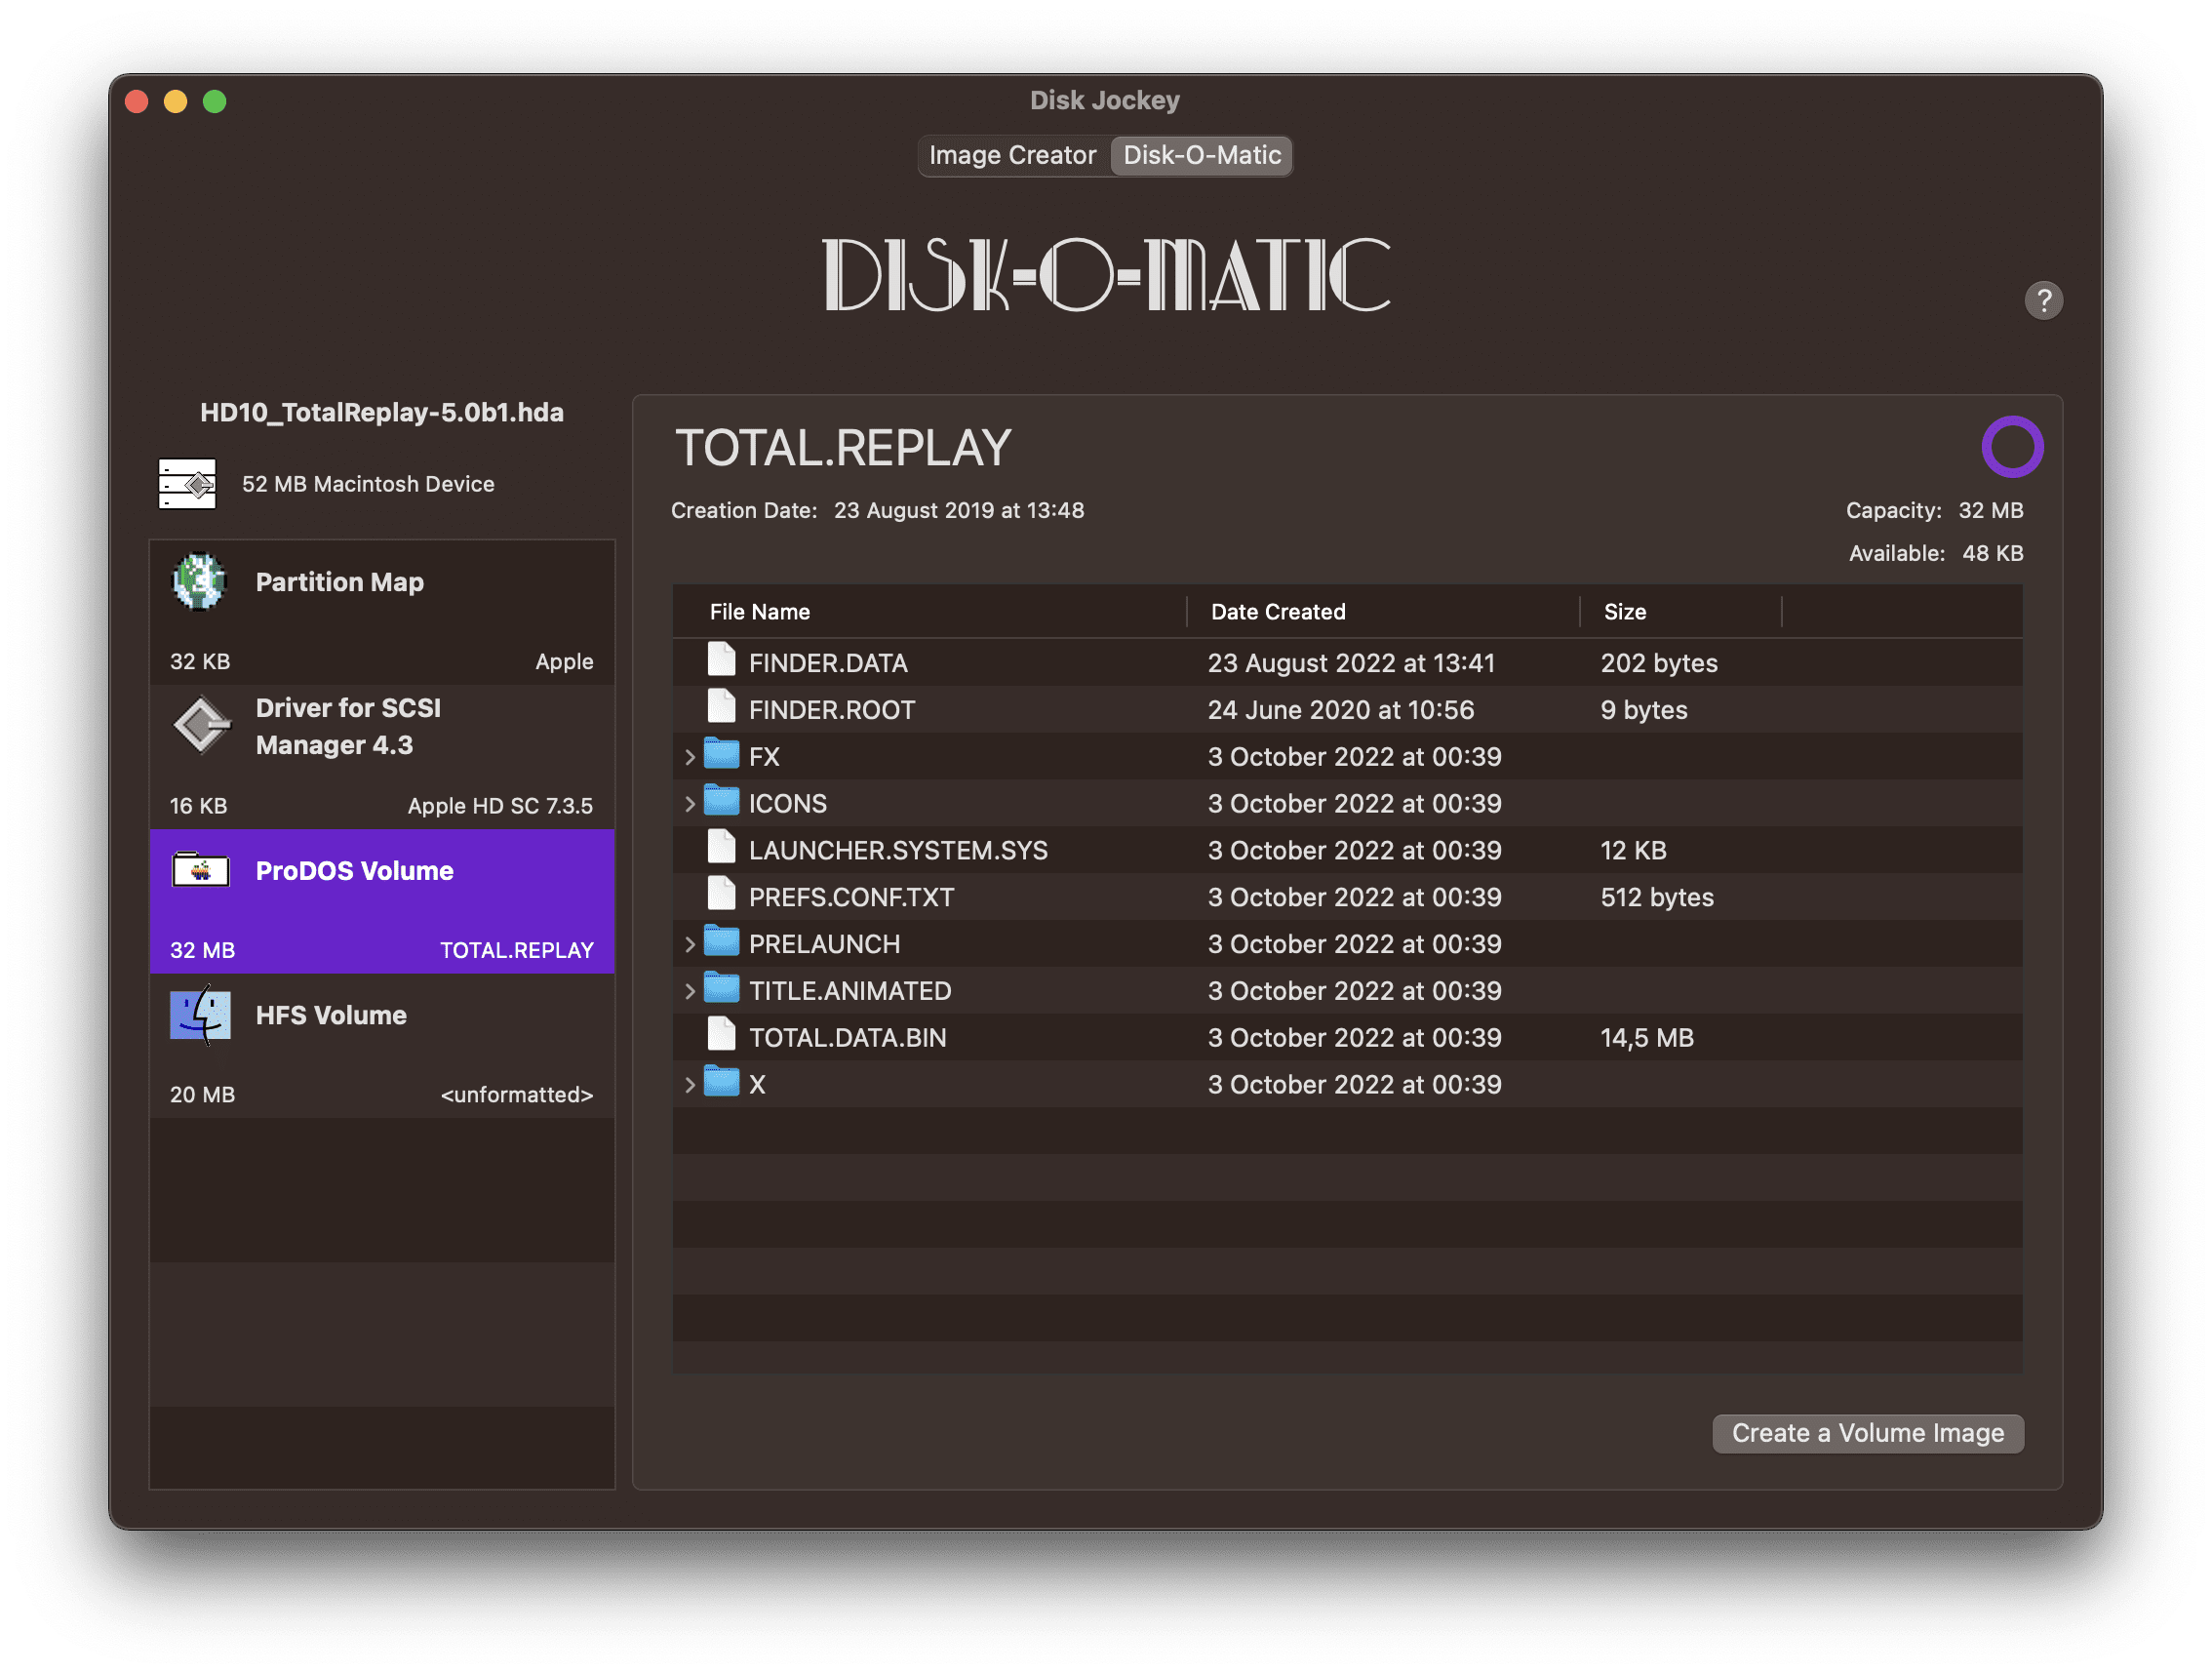Click the 9 bytes size value

click(1644, 710)
